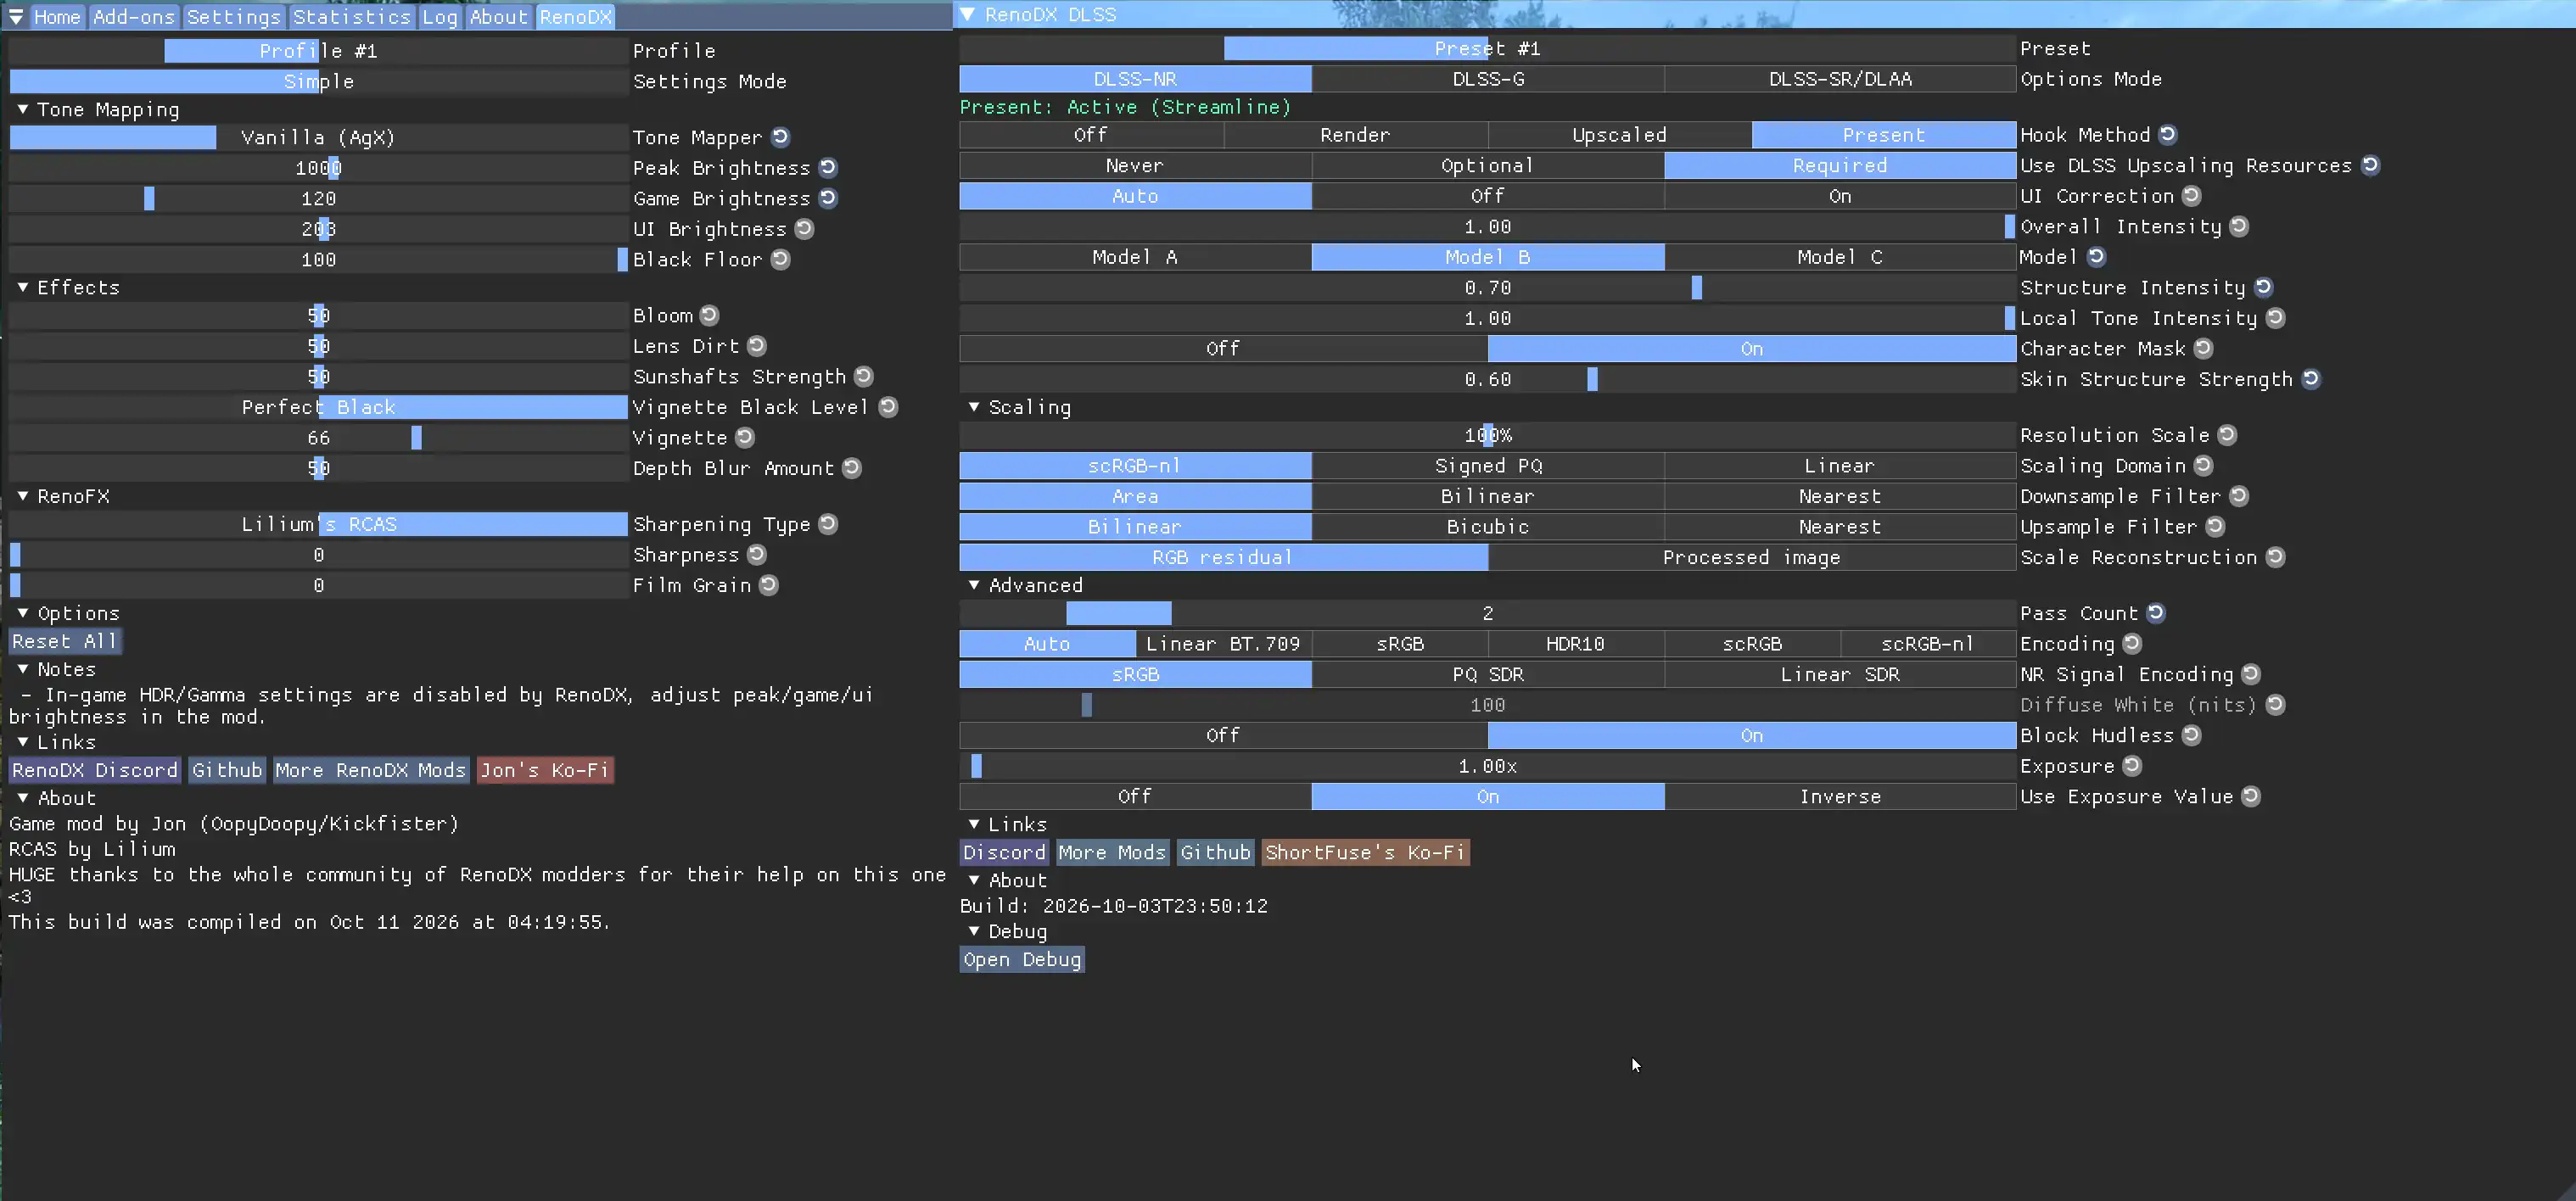Reset the Skin Structure Strength value
Screen dimensions: 2576x1201
pos(2310,379)
